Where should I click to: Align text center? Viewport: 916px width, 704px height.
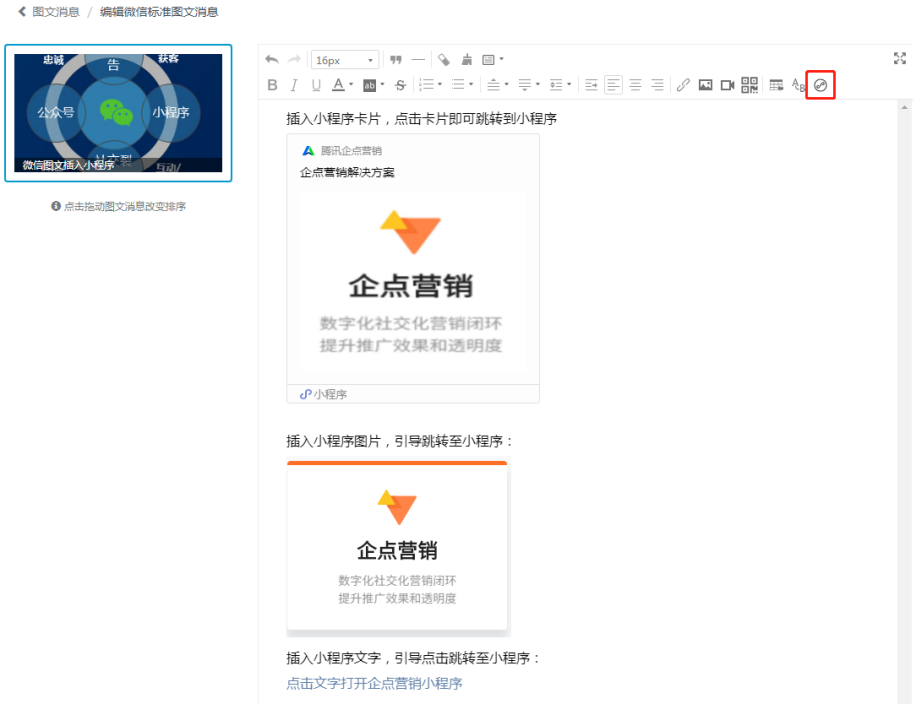point(636,85)
